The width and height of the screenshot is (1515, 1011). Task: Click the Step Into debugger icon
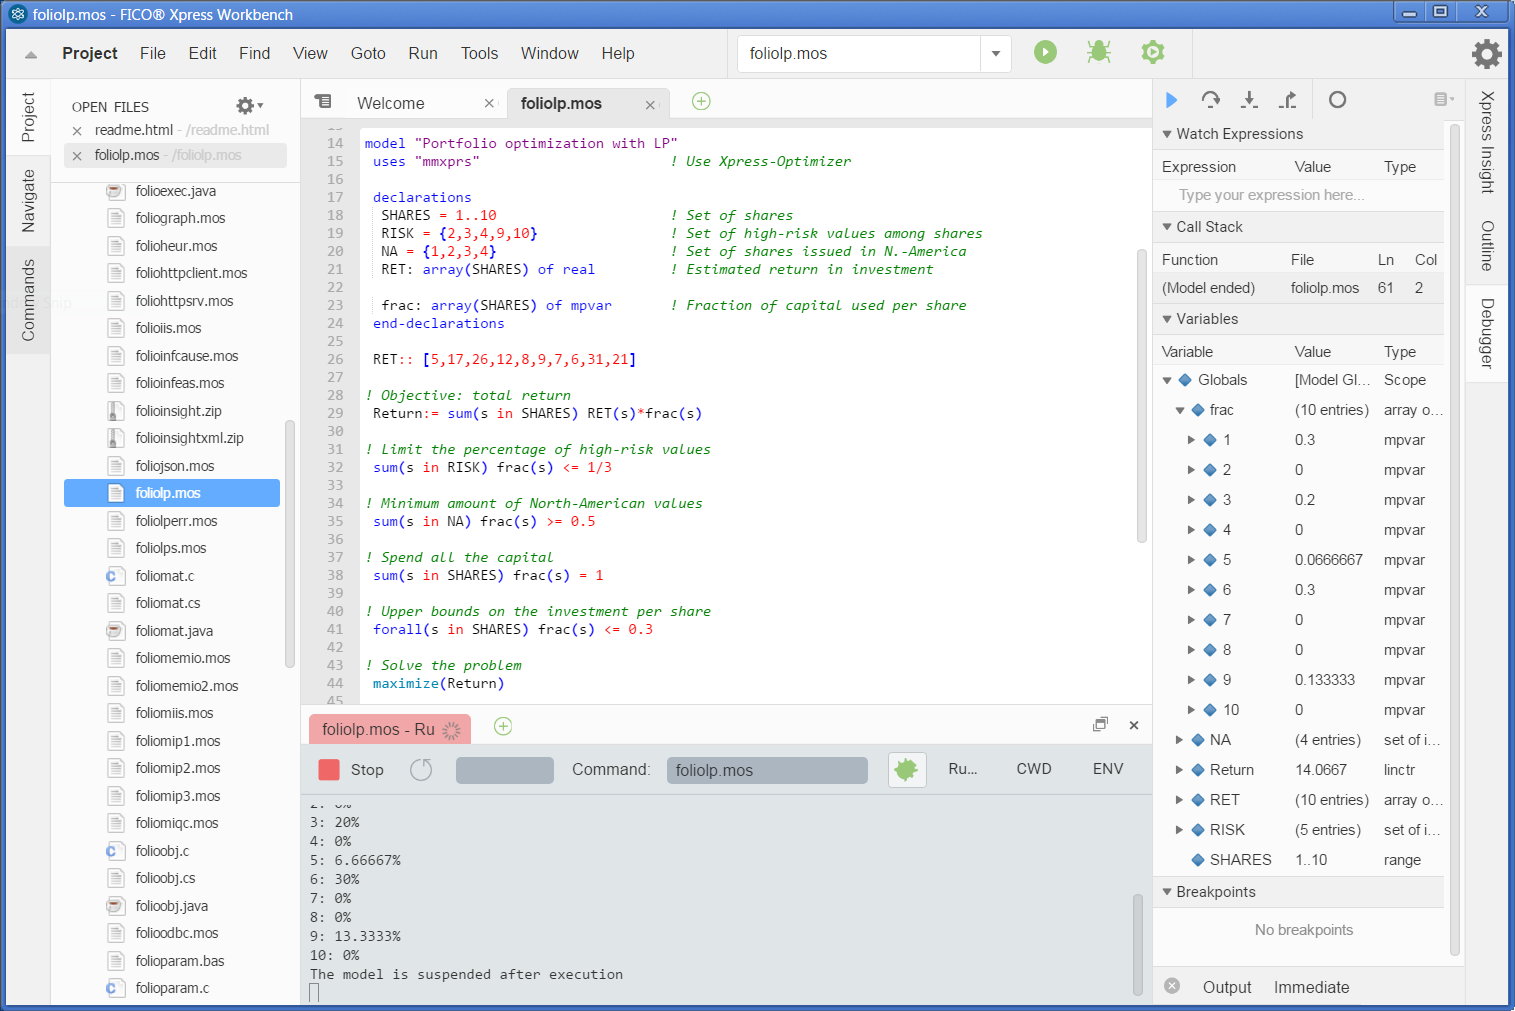(1249, 100)
